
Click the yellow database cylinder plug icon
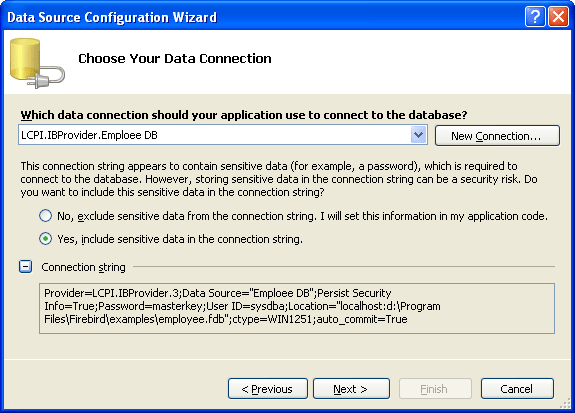pos(37,63)
